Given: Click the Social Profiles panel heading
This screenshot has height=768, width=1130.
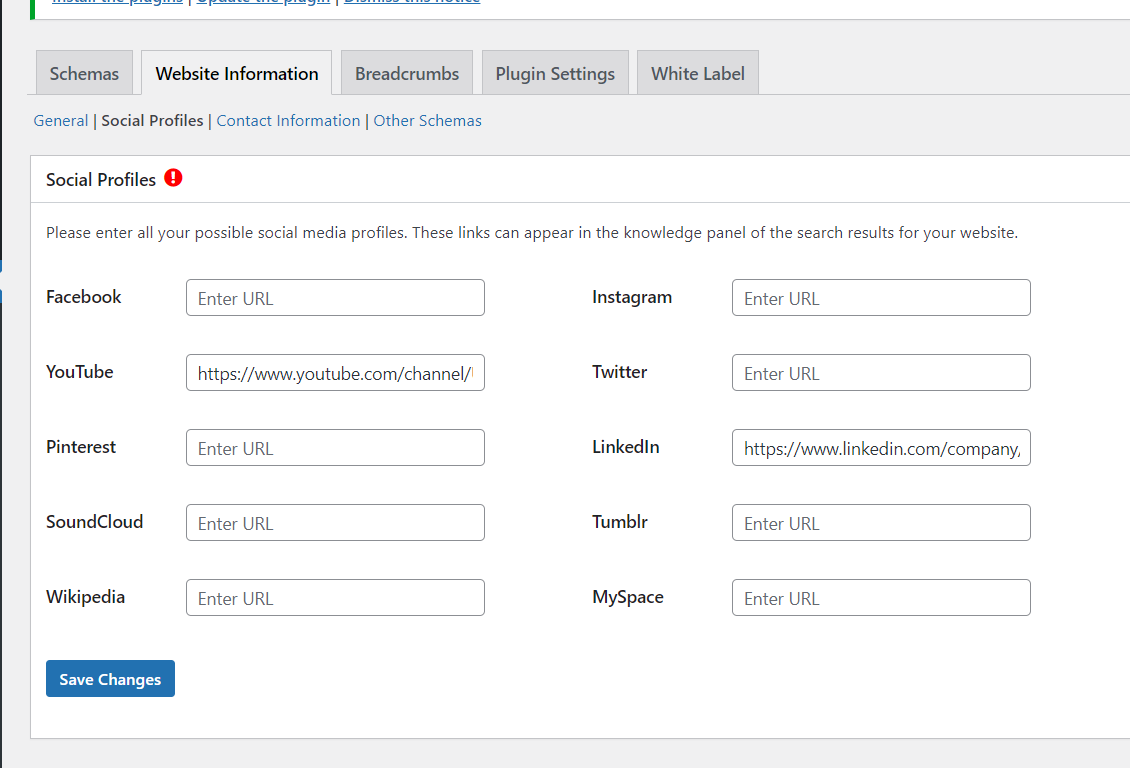Looking at the screenshot, I should point(101,179).
